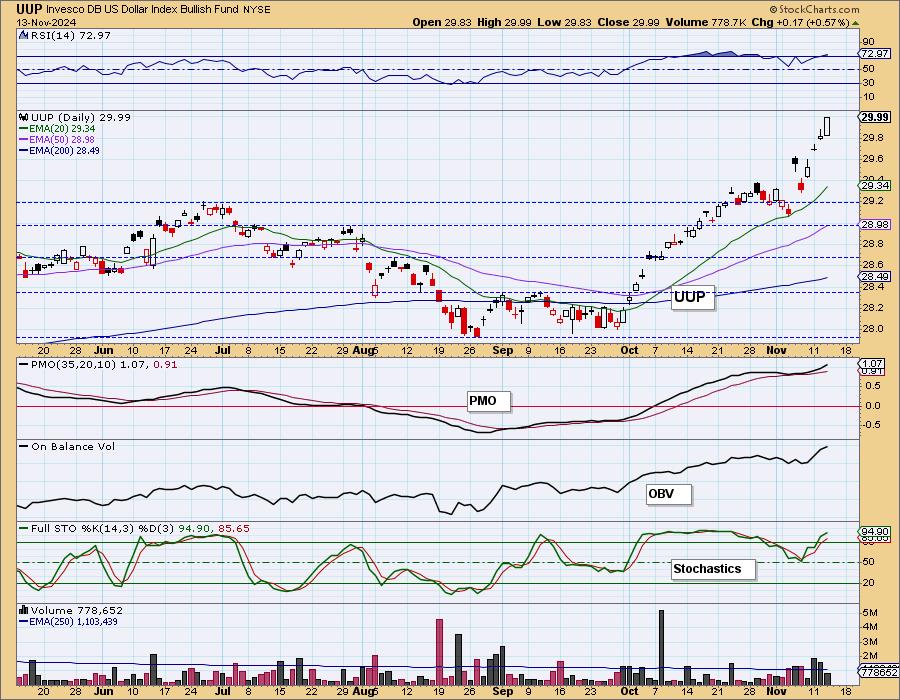Click the 28.98 EMA price tag on the axis

click(874, 225)
